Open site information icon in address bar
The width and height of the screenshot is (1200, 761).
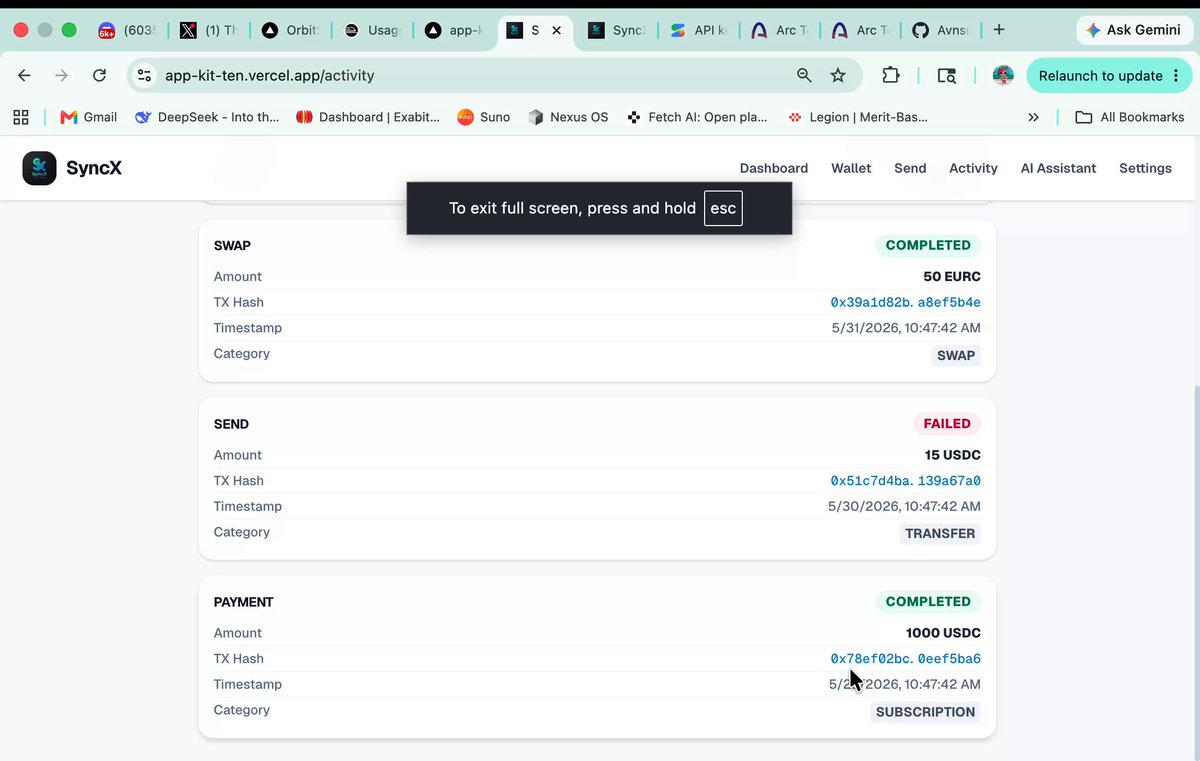pyautogui.click(x=145, y=75)
